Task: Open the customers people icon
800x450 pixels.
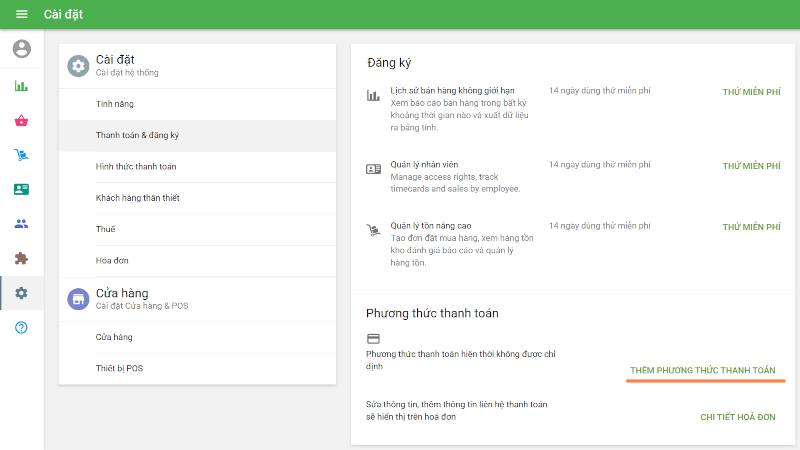Action: click(x=21, y=223)
